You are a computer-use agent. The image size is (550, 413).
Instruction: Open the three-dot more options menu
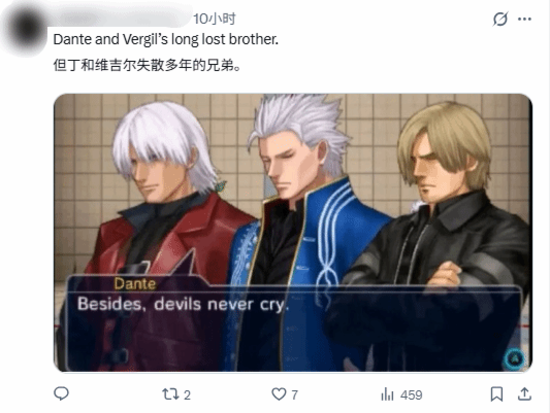click(x=525, y=19)
